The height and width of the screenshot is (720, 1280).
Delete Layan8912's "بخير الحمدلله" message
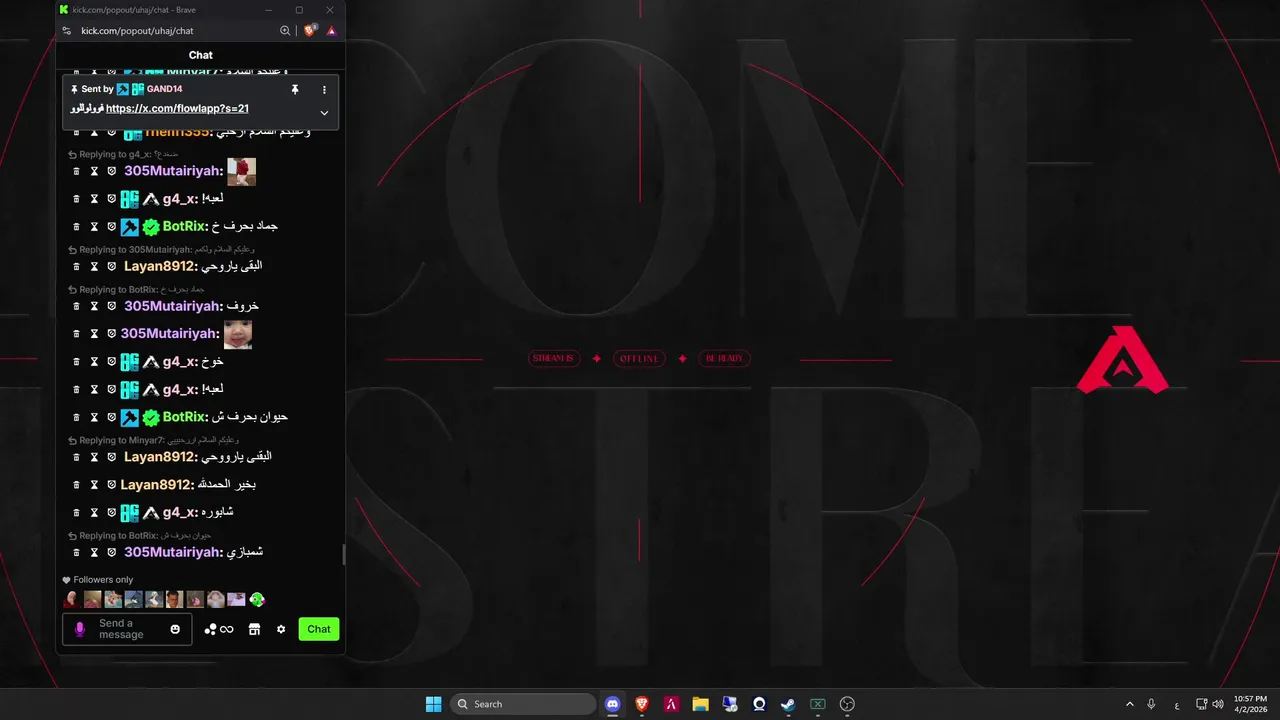pos(76,485)
